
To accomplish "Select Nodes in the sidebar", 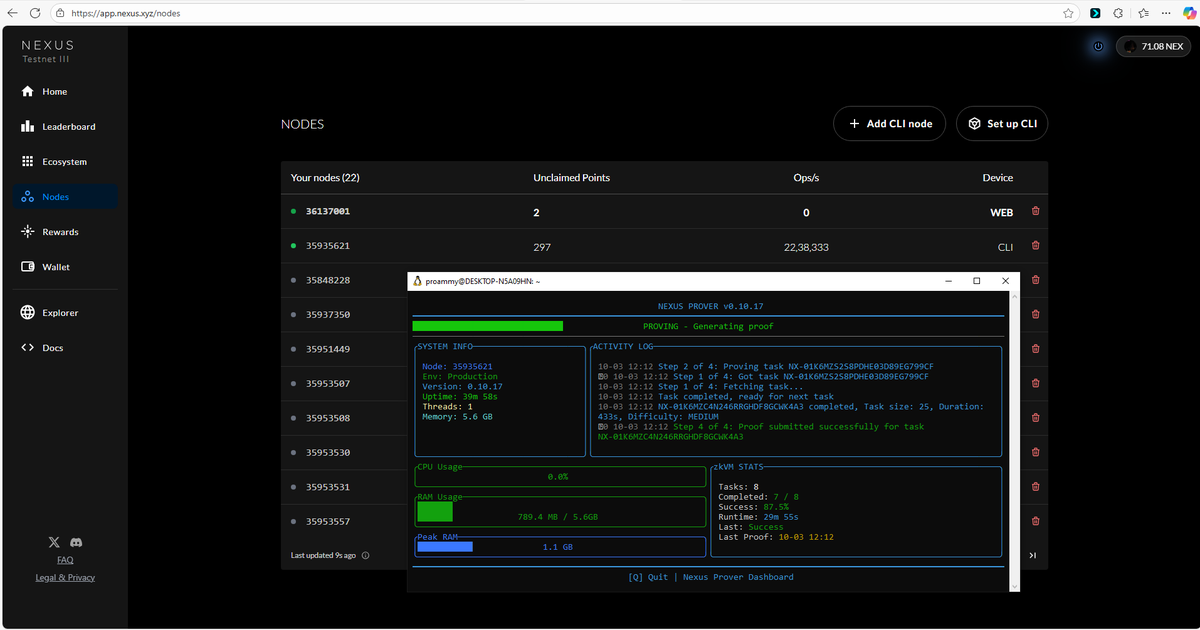I will 66,197.
